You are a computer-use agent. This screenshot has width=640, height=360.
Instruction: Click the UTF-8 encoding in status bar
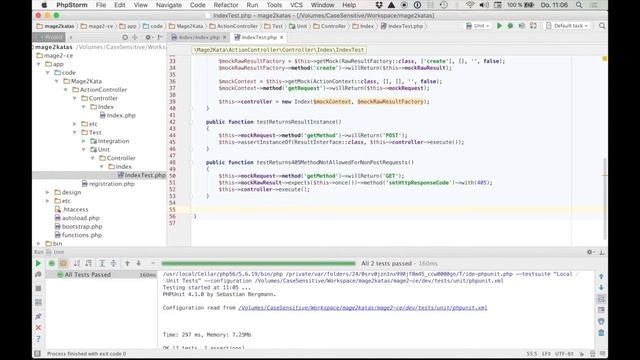tap(565, 354)
